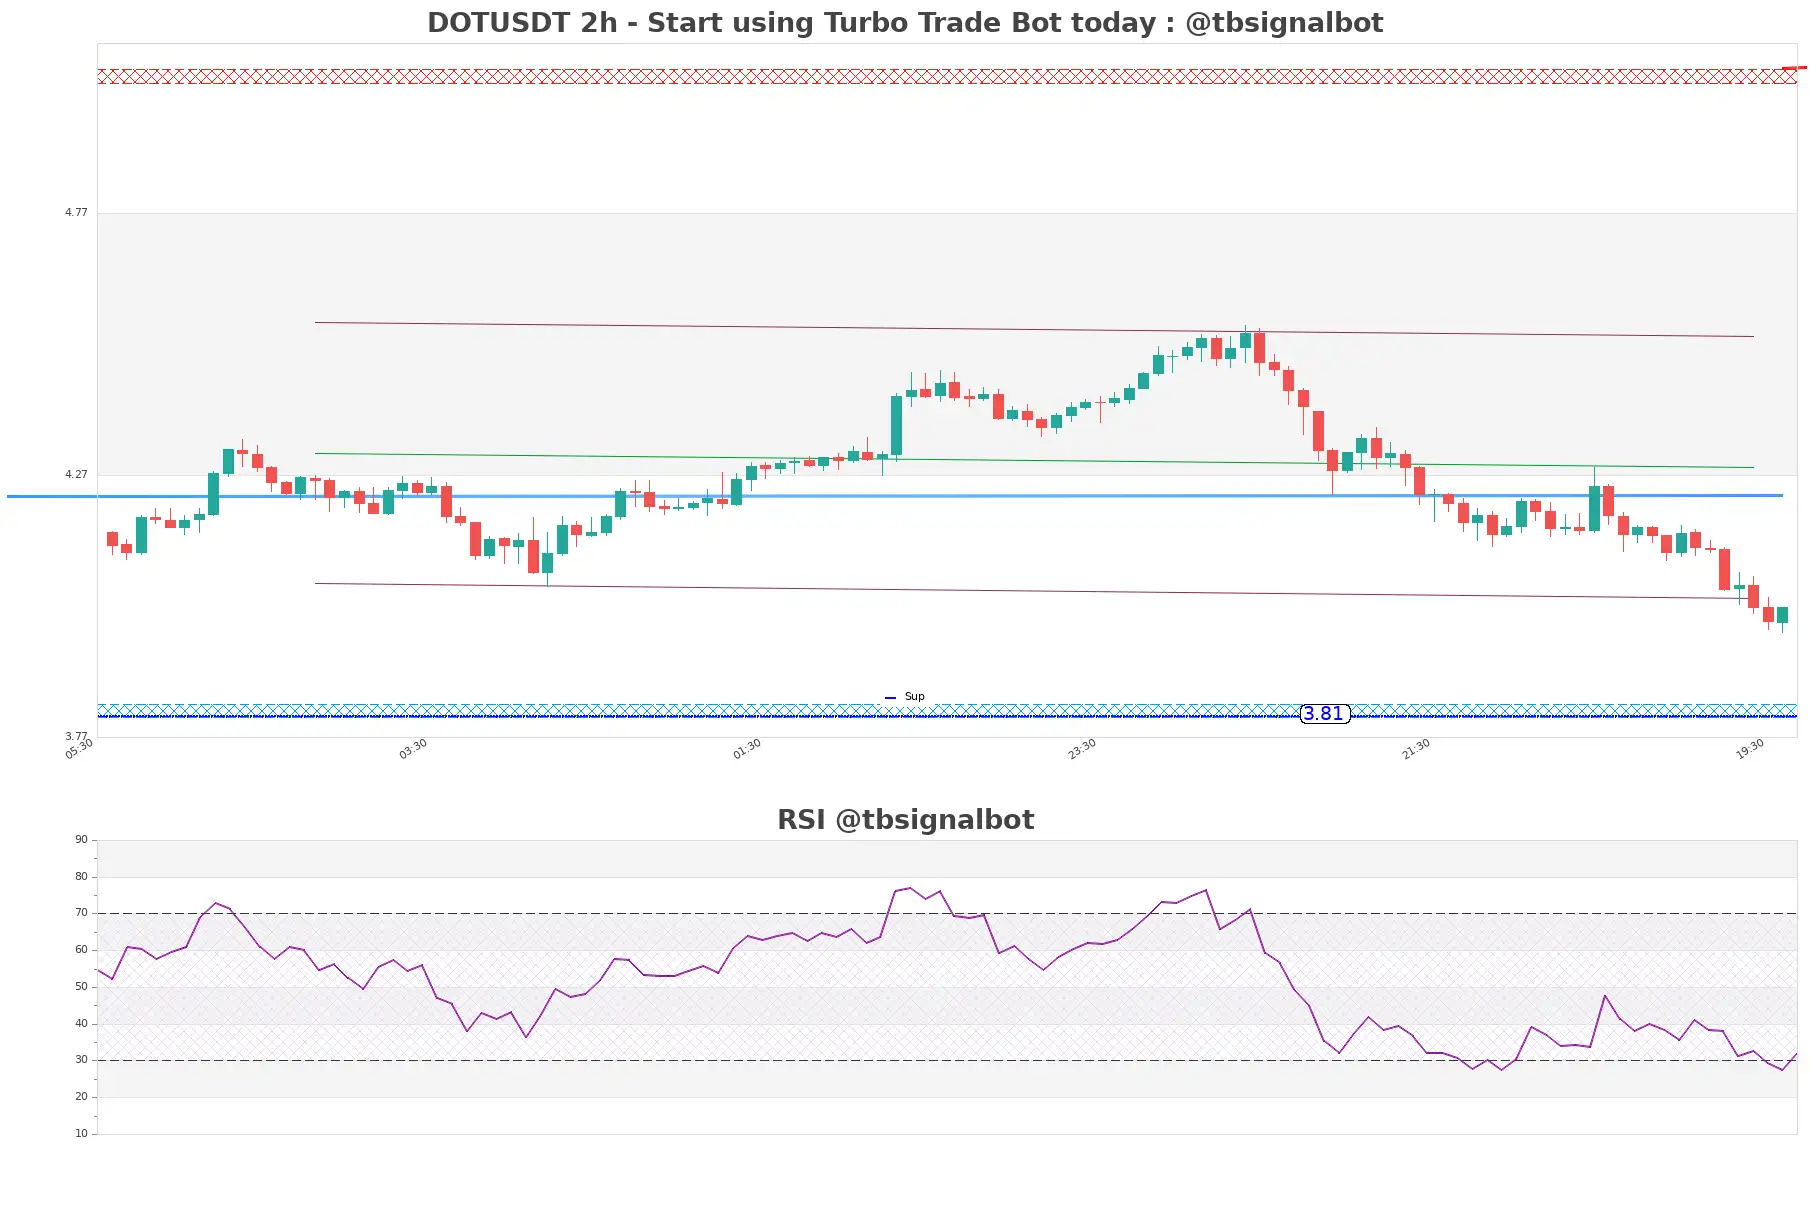Click the RSI 80 axis label
1811x1208 pixels.
point(81,877)
